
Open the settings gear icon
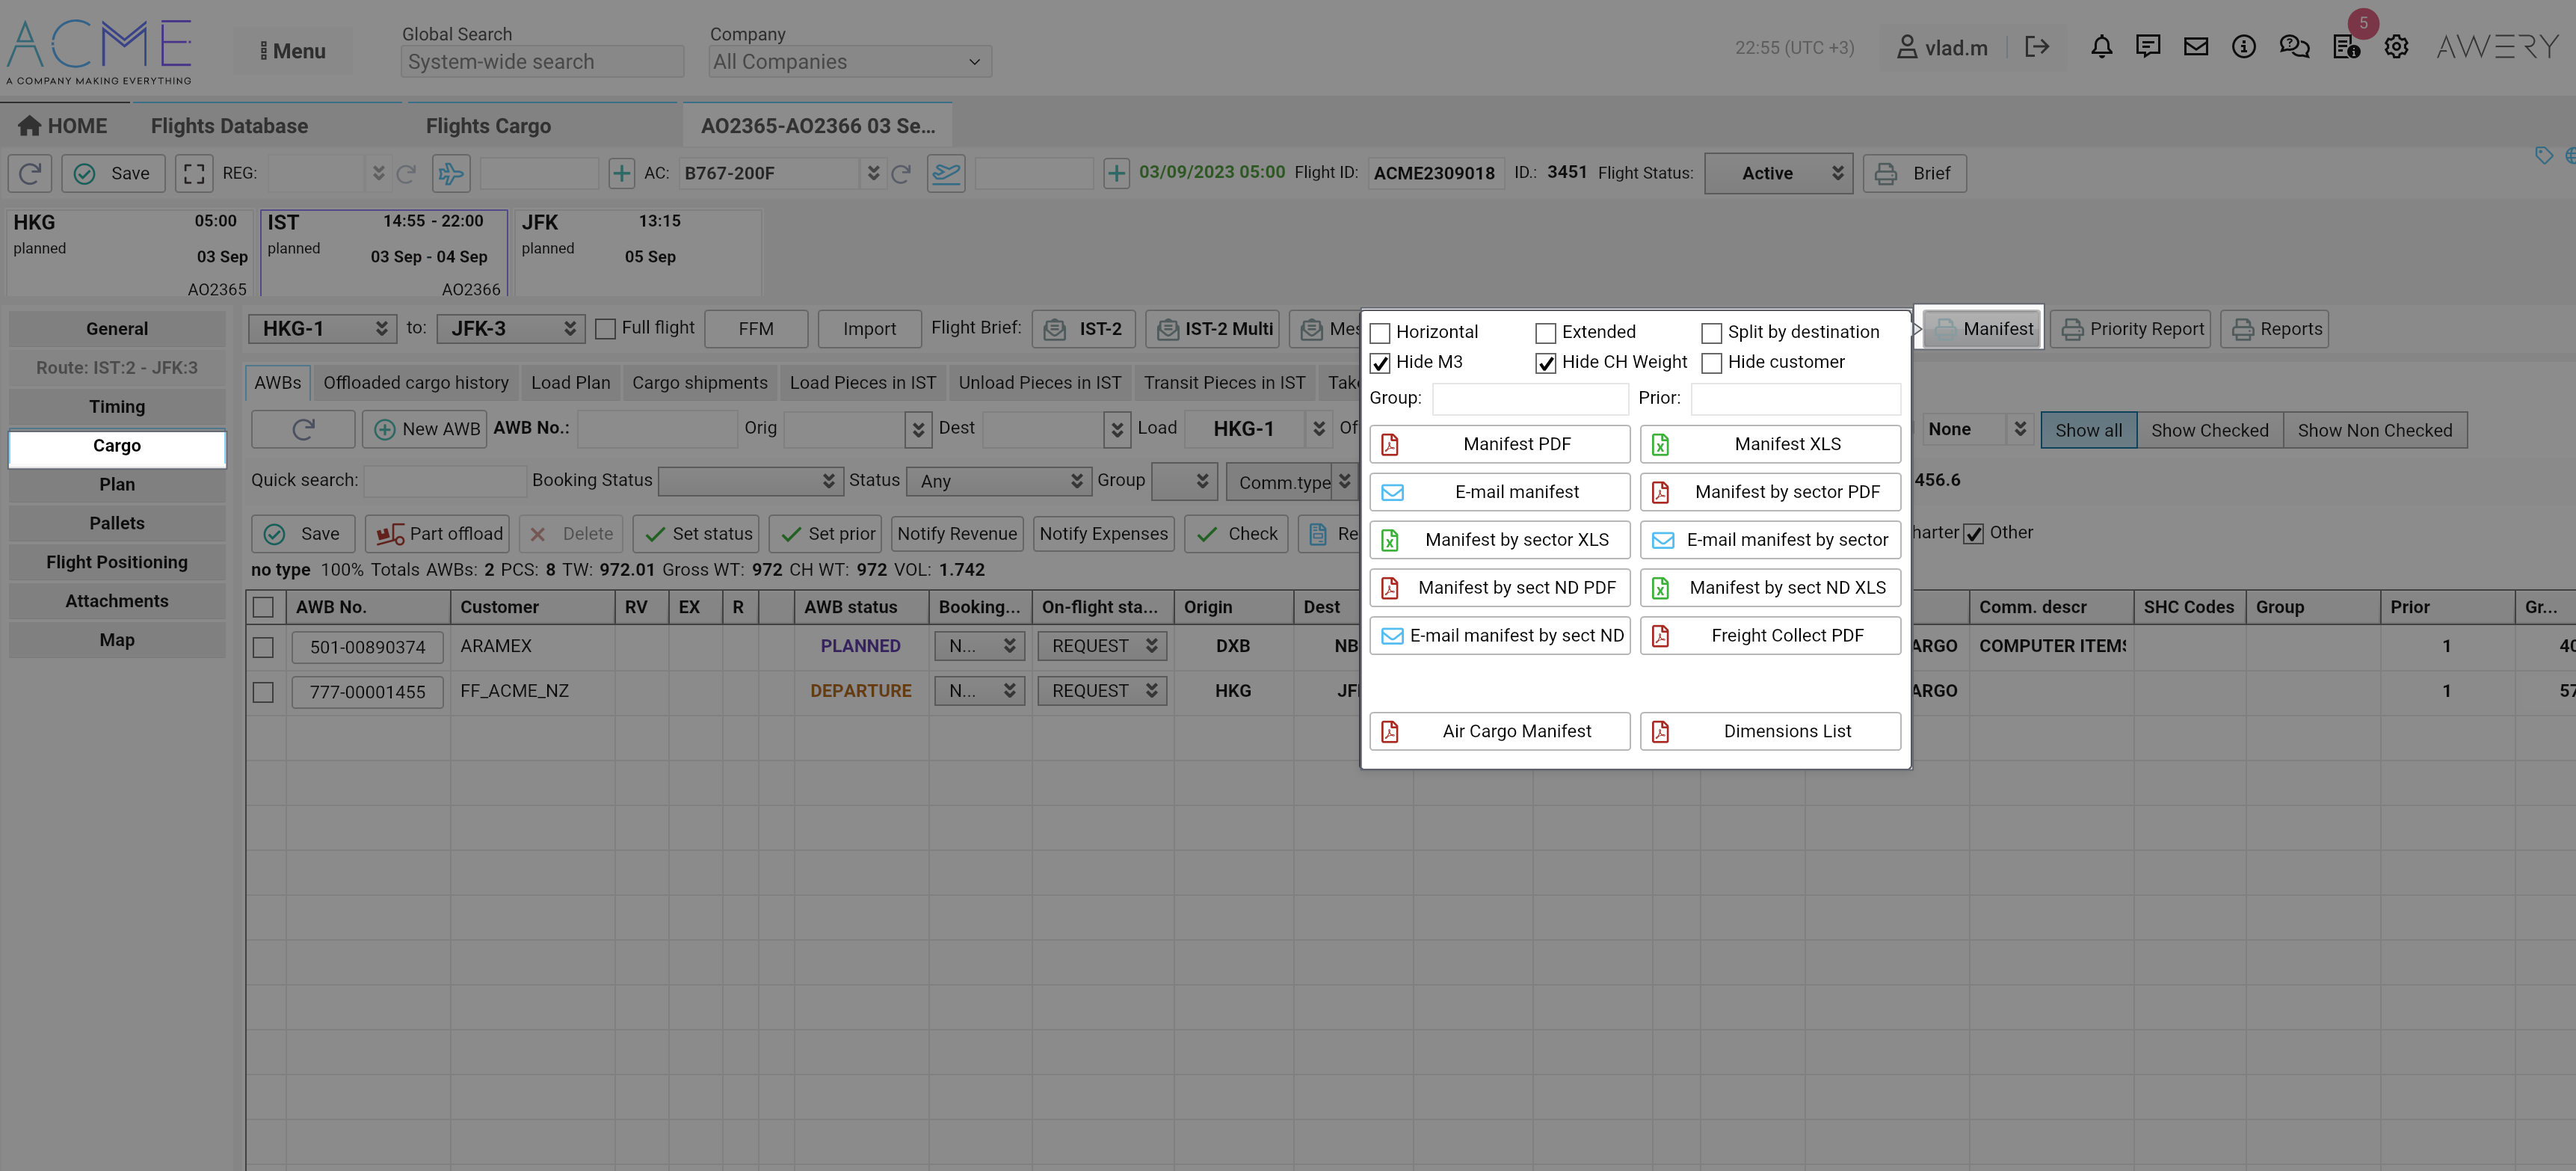click(x=2396, y=47)
